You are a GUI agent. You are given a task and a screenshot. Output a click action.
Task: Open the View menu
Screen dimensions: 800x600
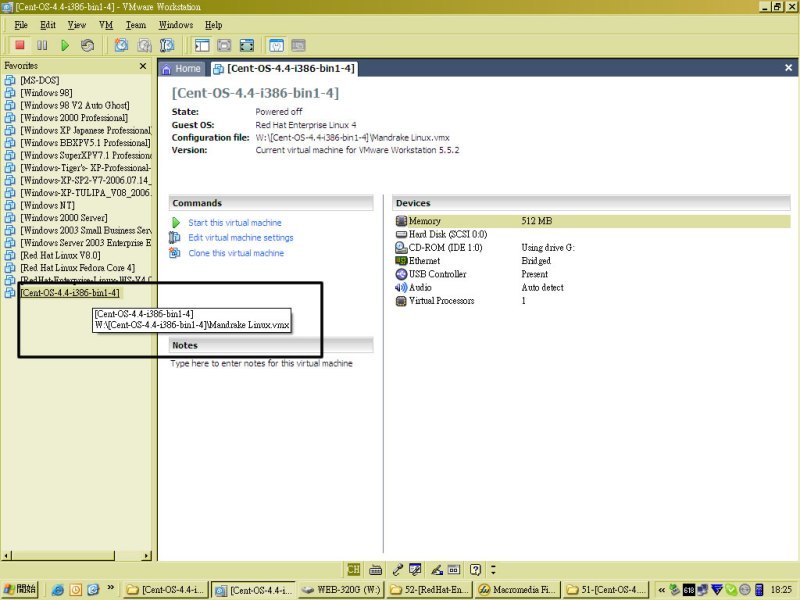pos(77,24)
